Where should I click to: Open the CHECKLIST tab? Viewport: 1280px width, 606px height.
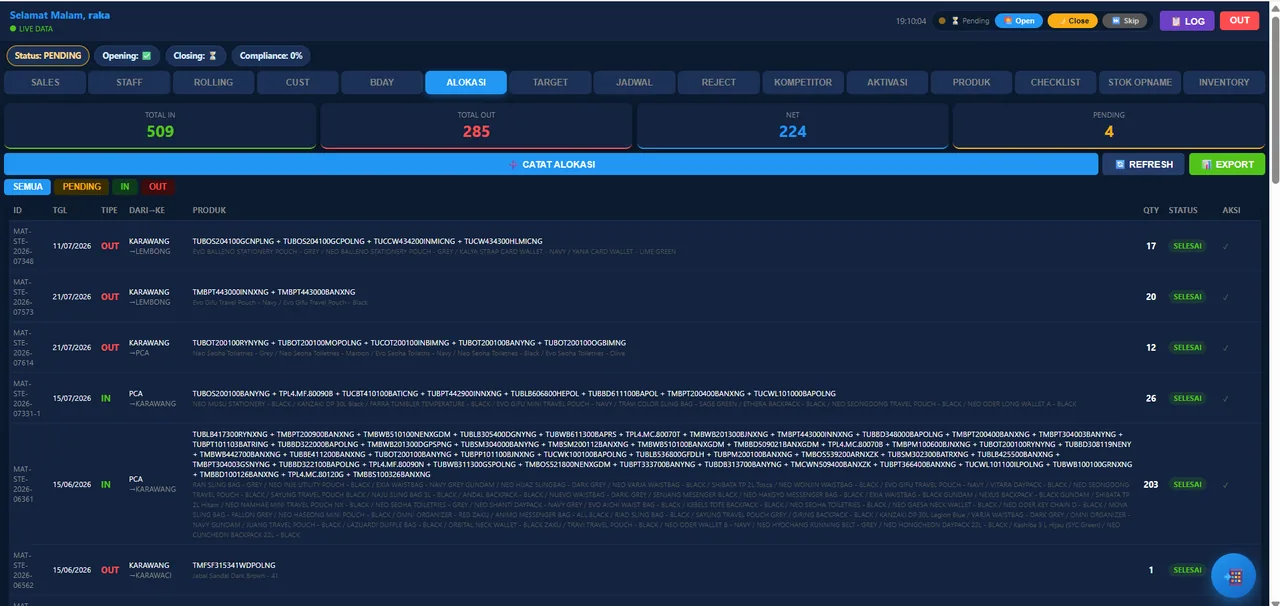[x=1055, y=82]
